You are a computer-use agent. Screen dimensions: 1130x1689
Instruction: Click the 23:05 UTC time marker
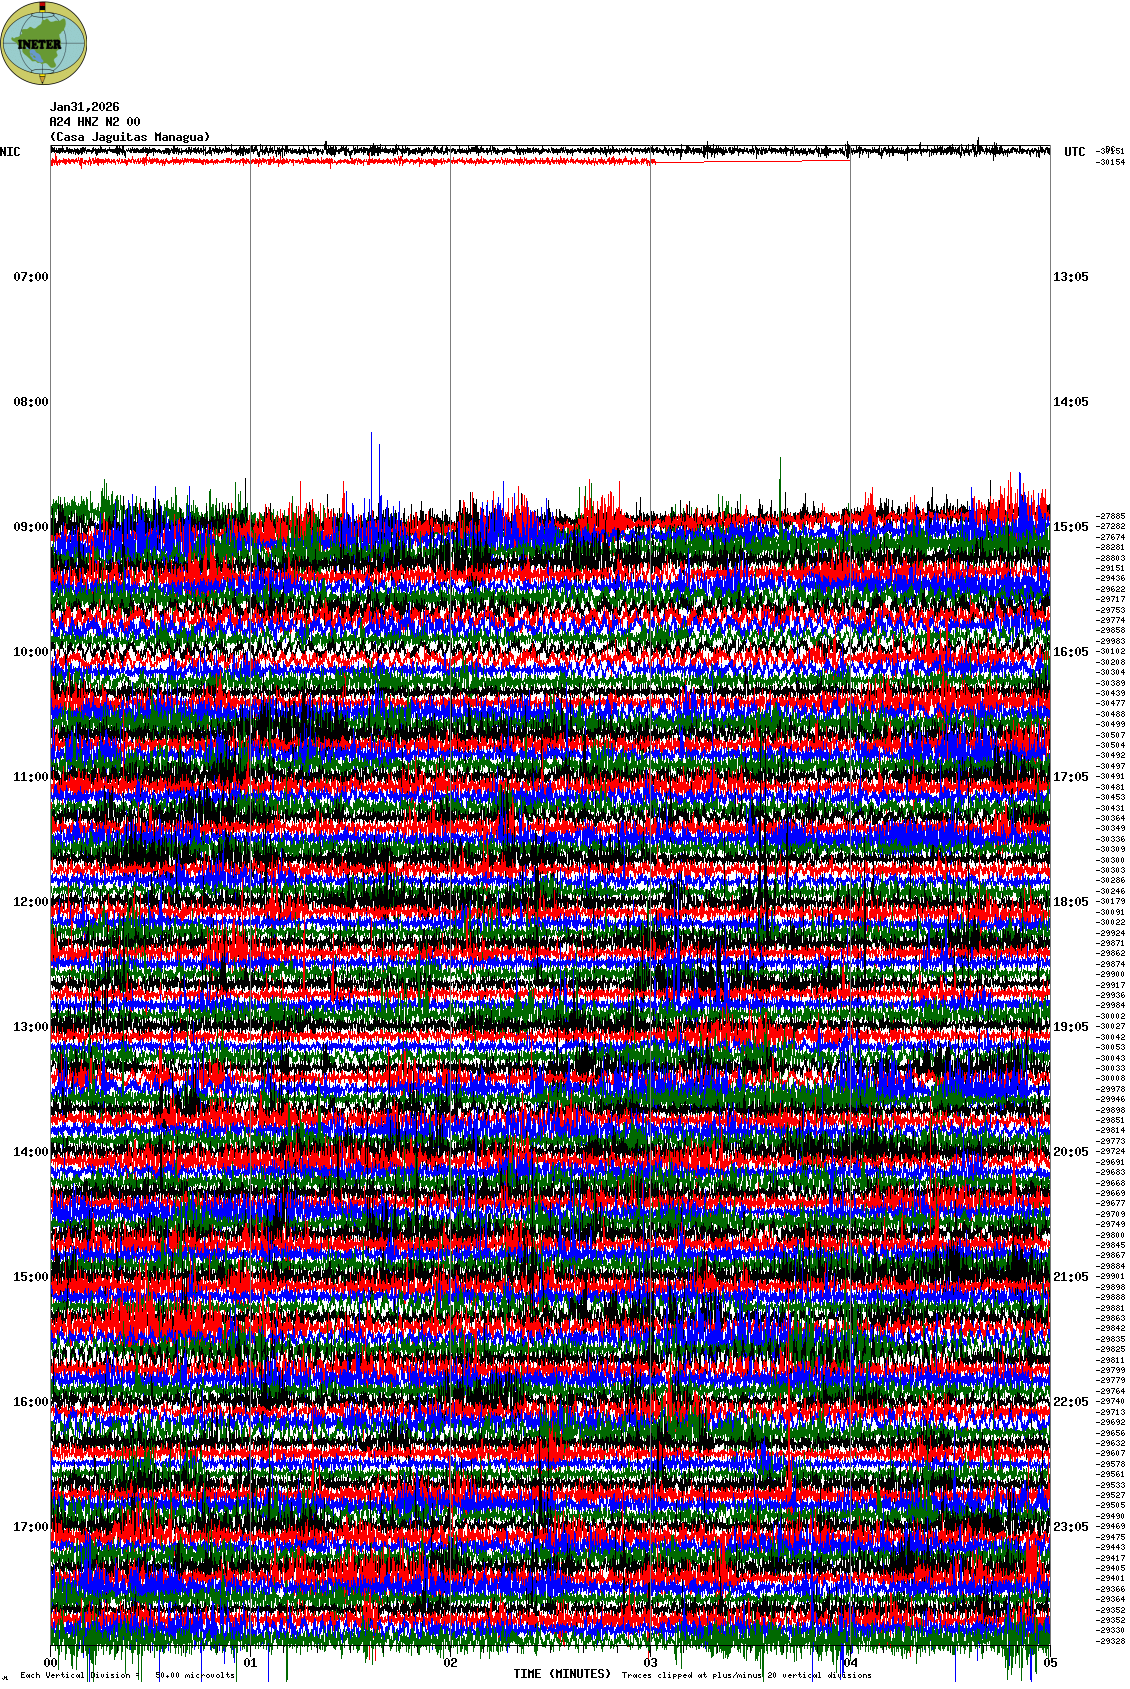[x=1070, y=1527]
